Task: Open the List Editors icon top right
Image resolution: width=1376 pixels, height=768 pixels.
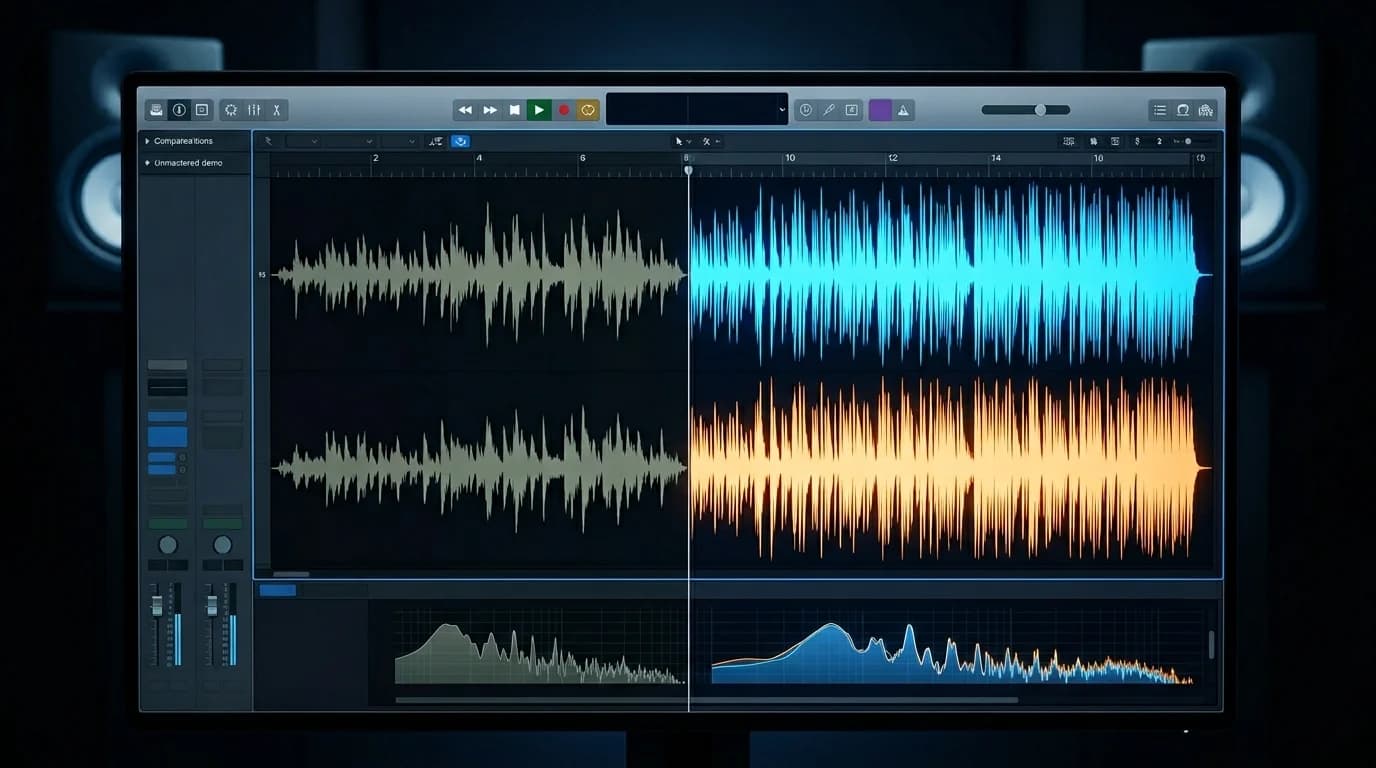Action: tap(1160, 110)
